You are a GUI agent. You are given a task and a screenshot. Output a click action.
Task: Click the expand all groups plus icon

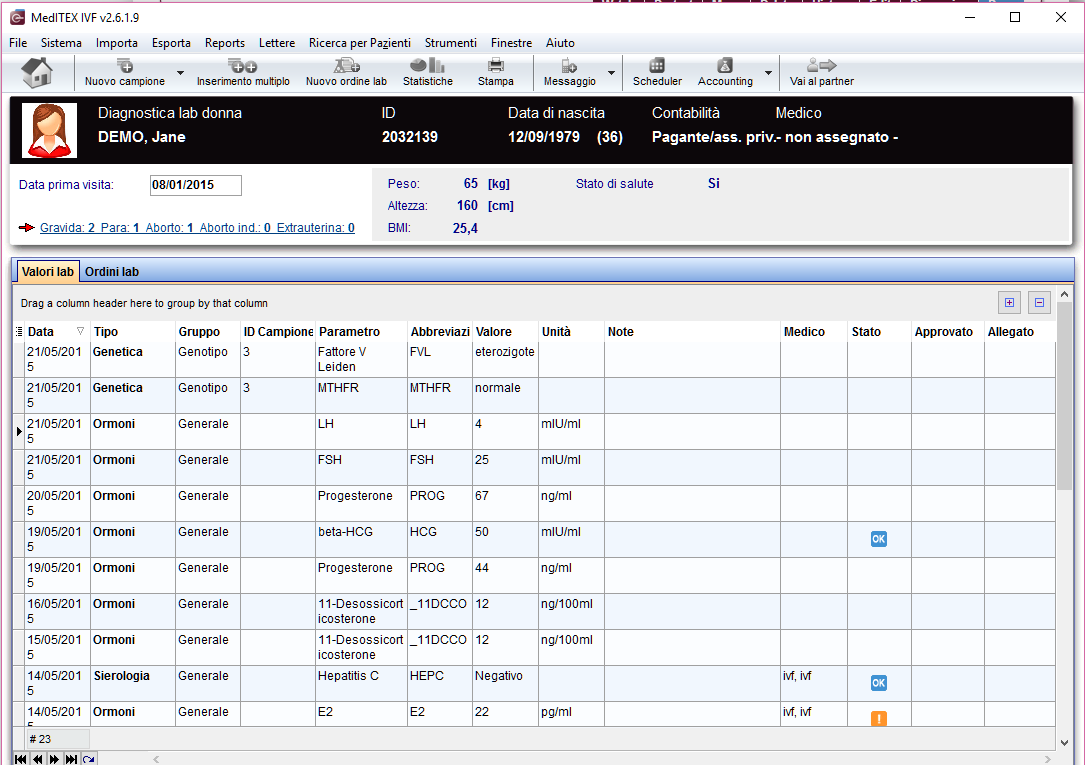tap(1010, 302)
